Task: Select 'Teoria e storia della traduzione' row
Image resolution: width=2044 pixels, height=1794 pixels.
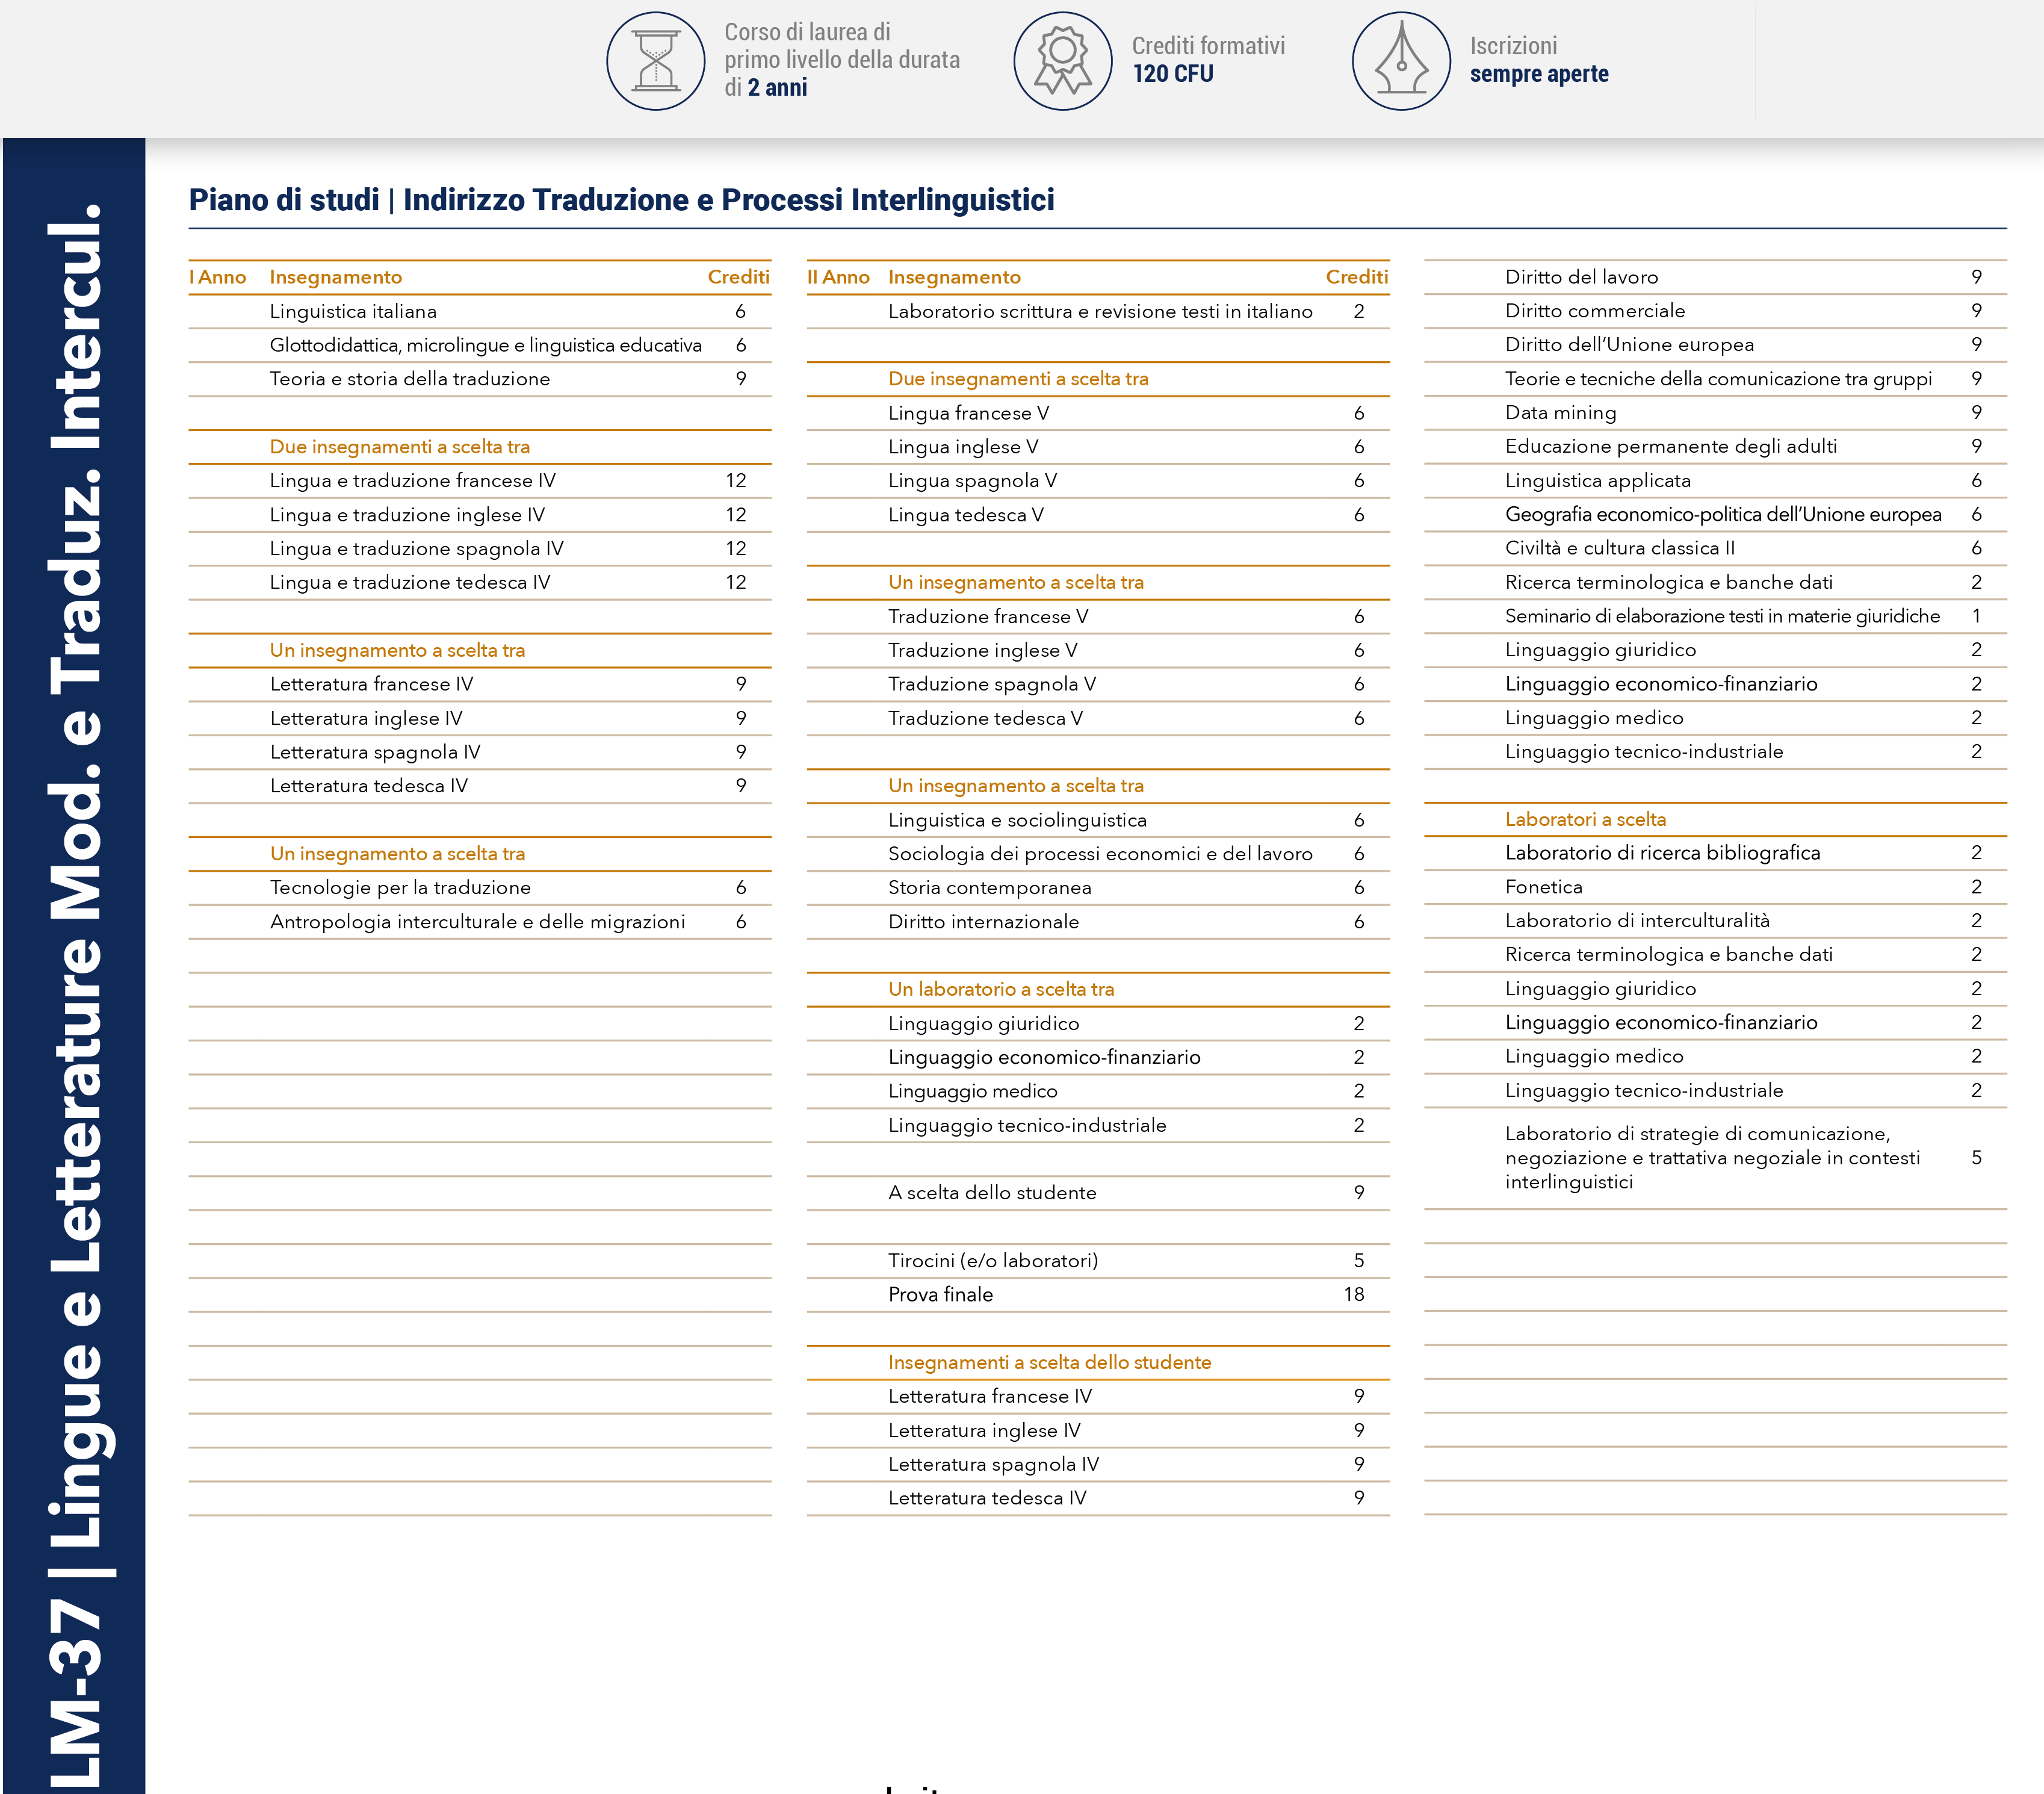Action: [x=480, y=379]
